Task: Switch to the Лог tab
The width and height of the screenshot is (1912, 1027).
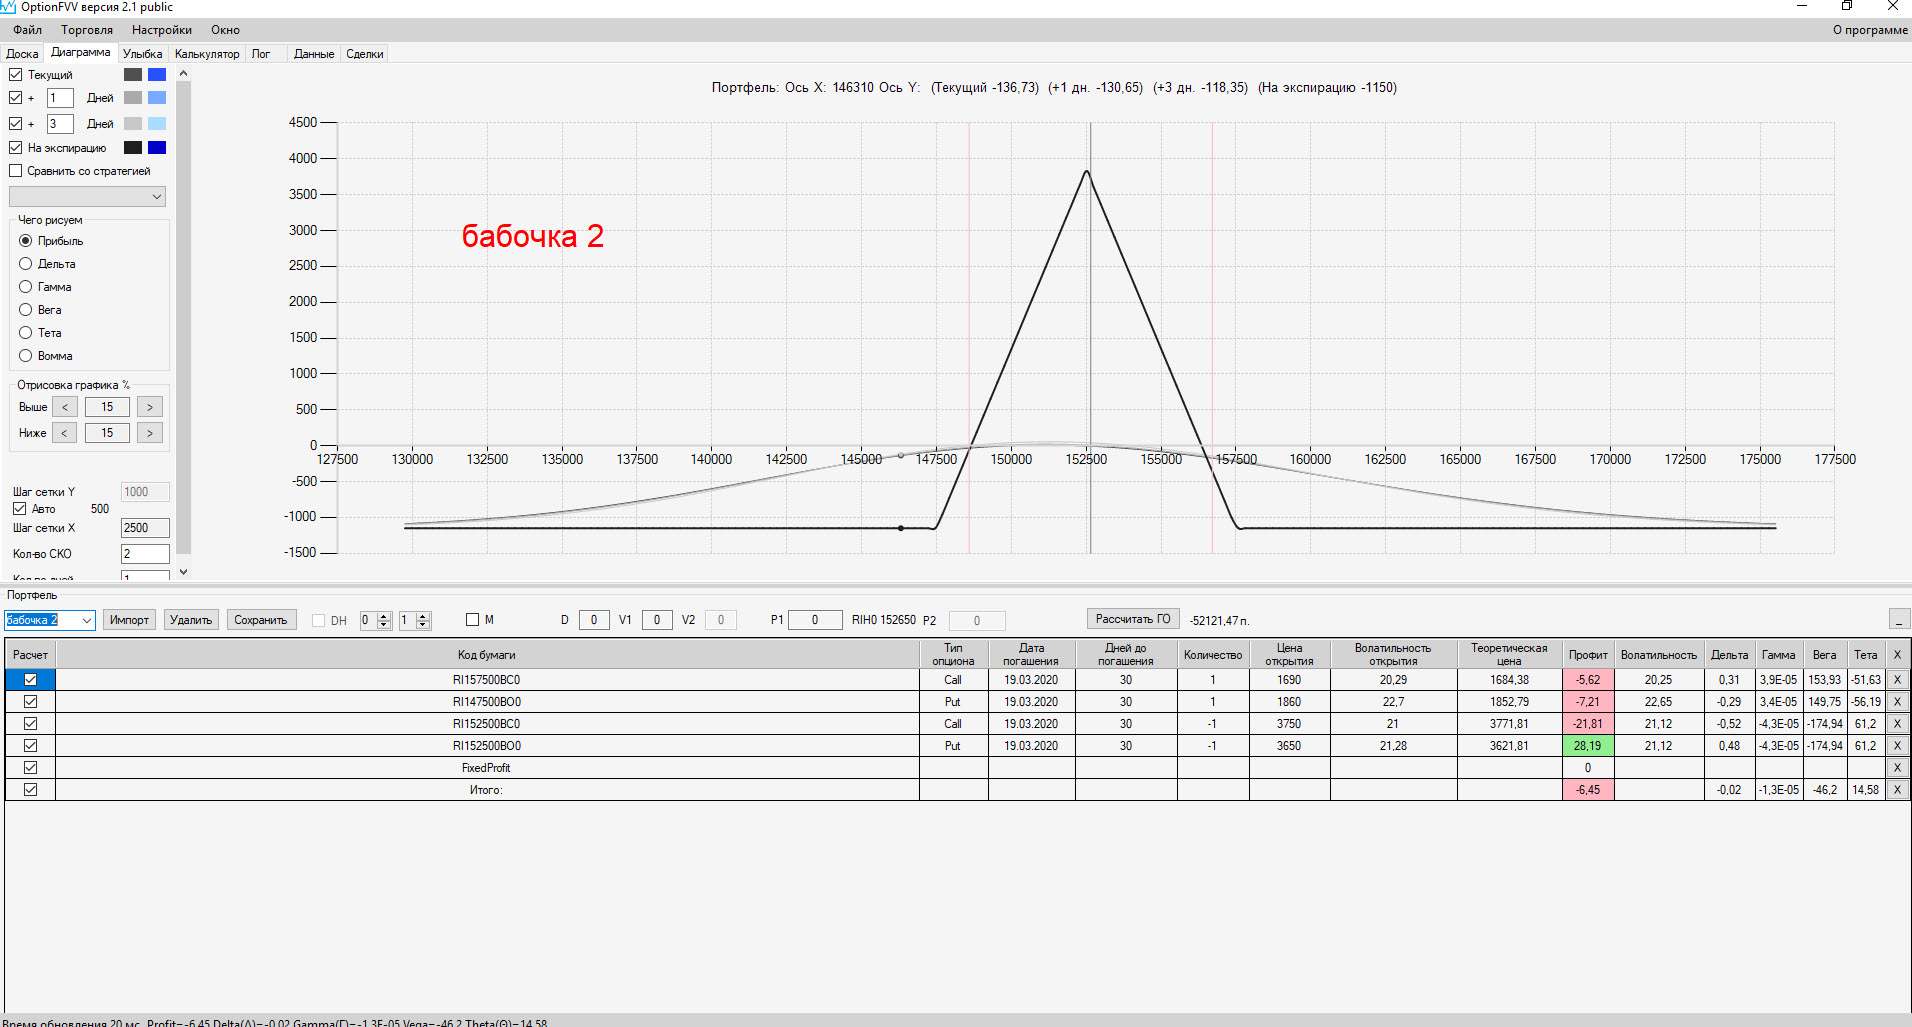Action: [x=261, y=54]
